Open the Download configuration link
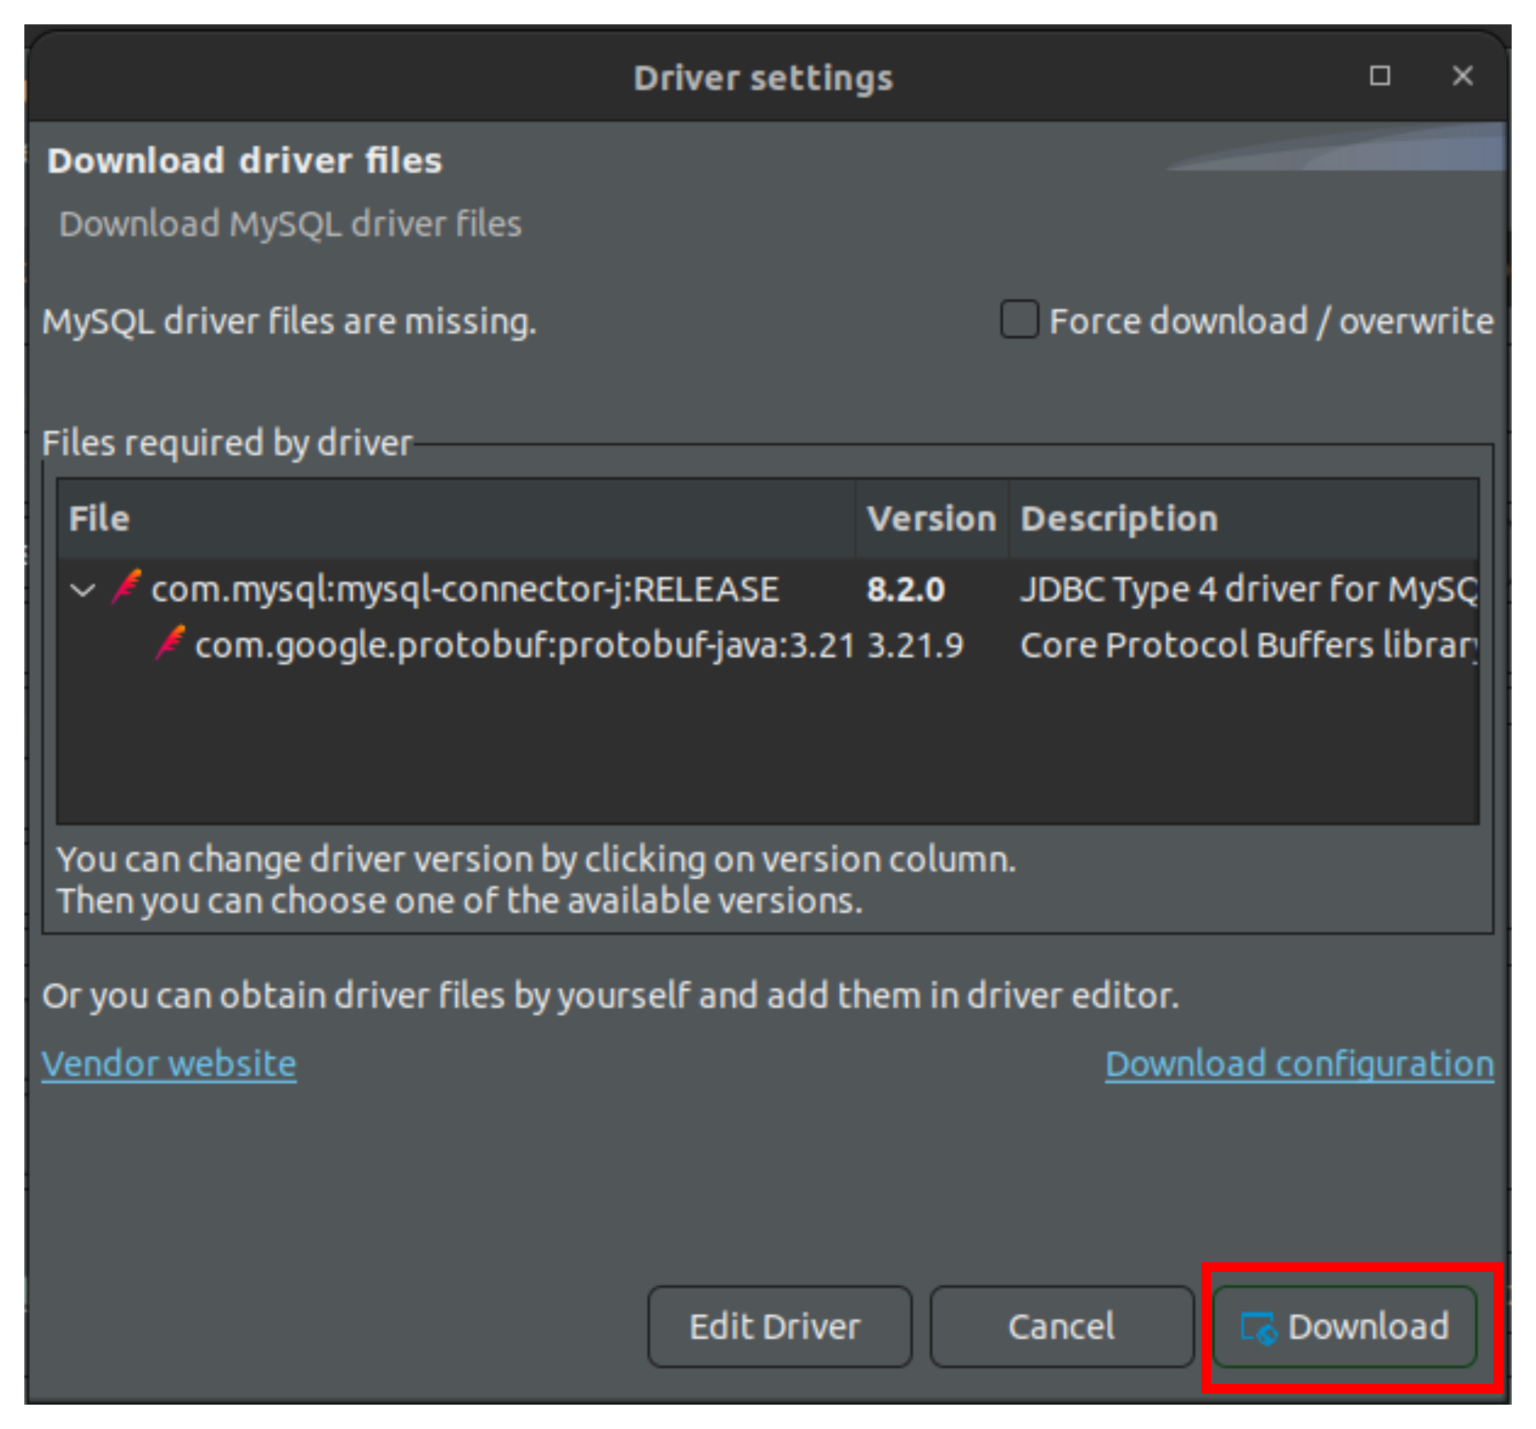Image resolution: width=1536 pixels, height=1429 pixels. [x=1299, y=1063]
